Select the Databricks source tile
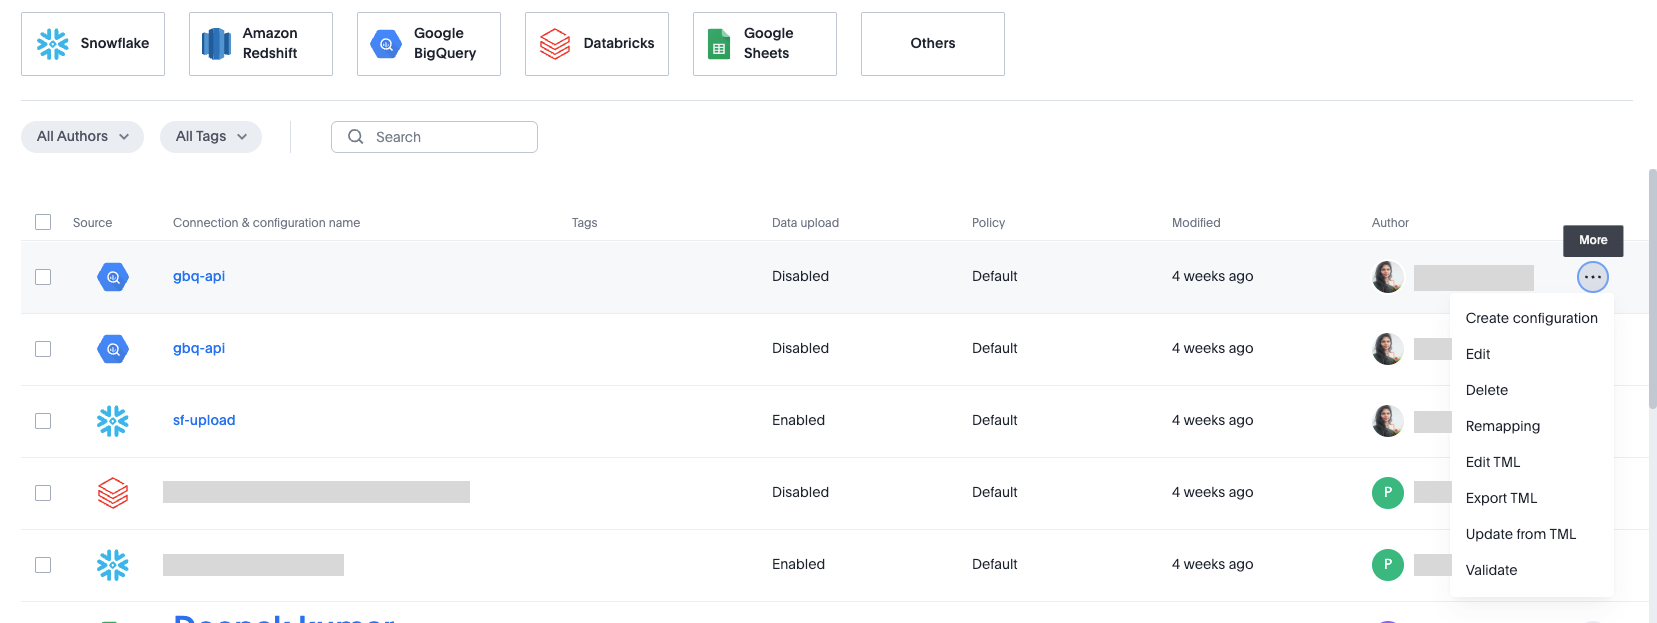Image resolution: width=1657 pixels, height=623 pixels. (597, 44)
